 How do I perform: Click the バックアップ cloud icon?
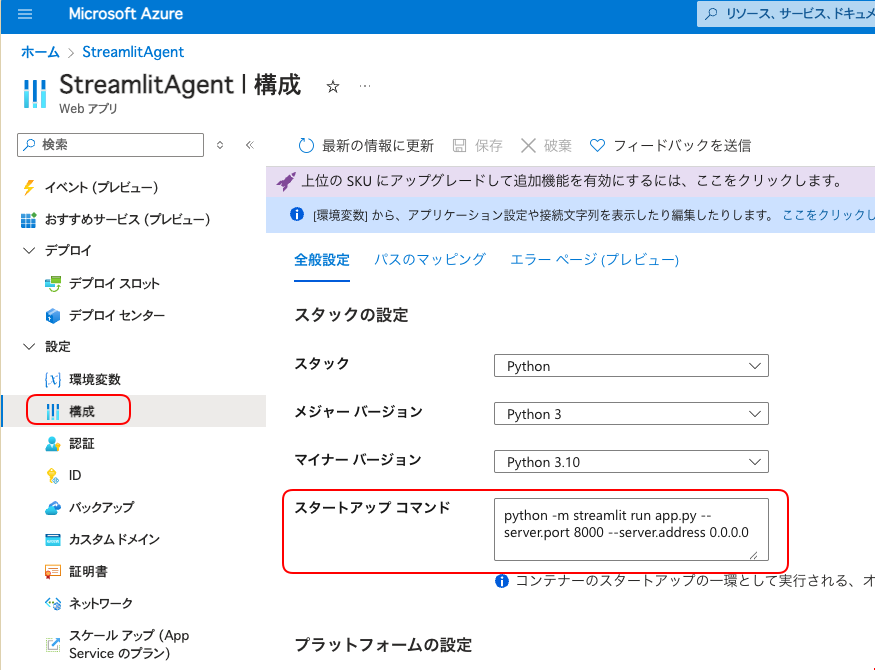tap(52, 508)
